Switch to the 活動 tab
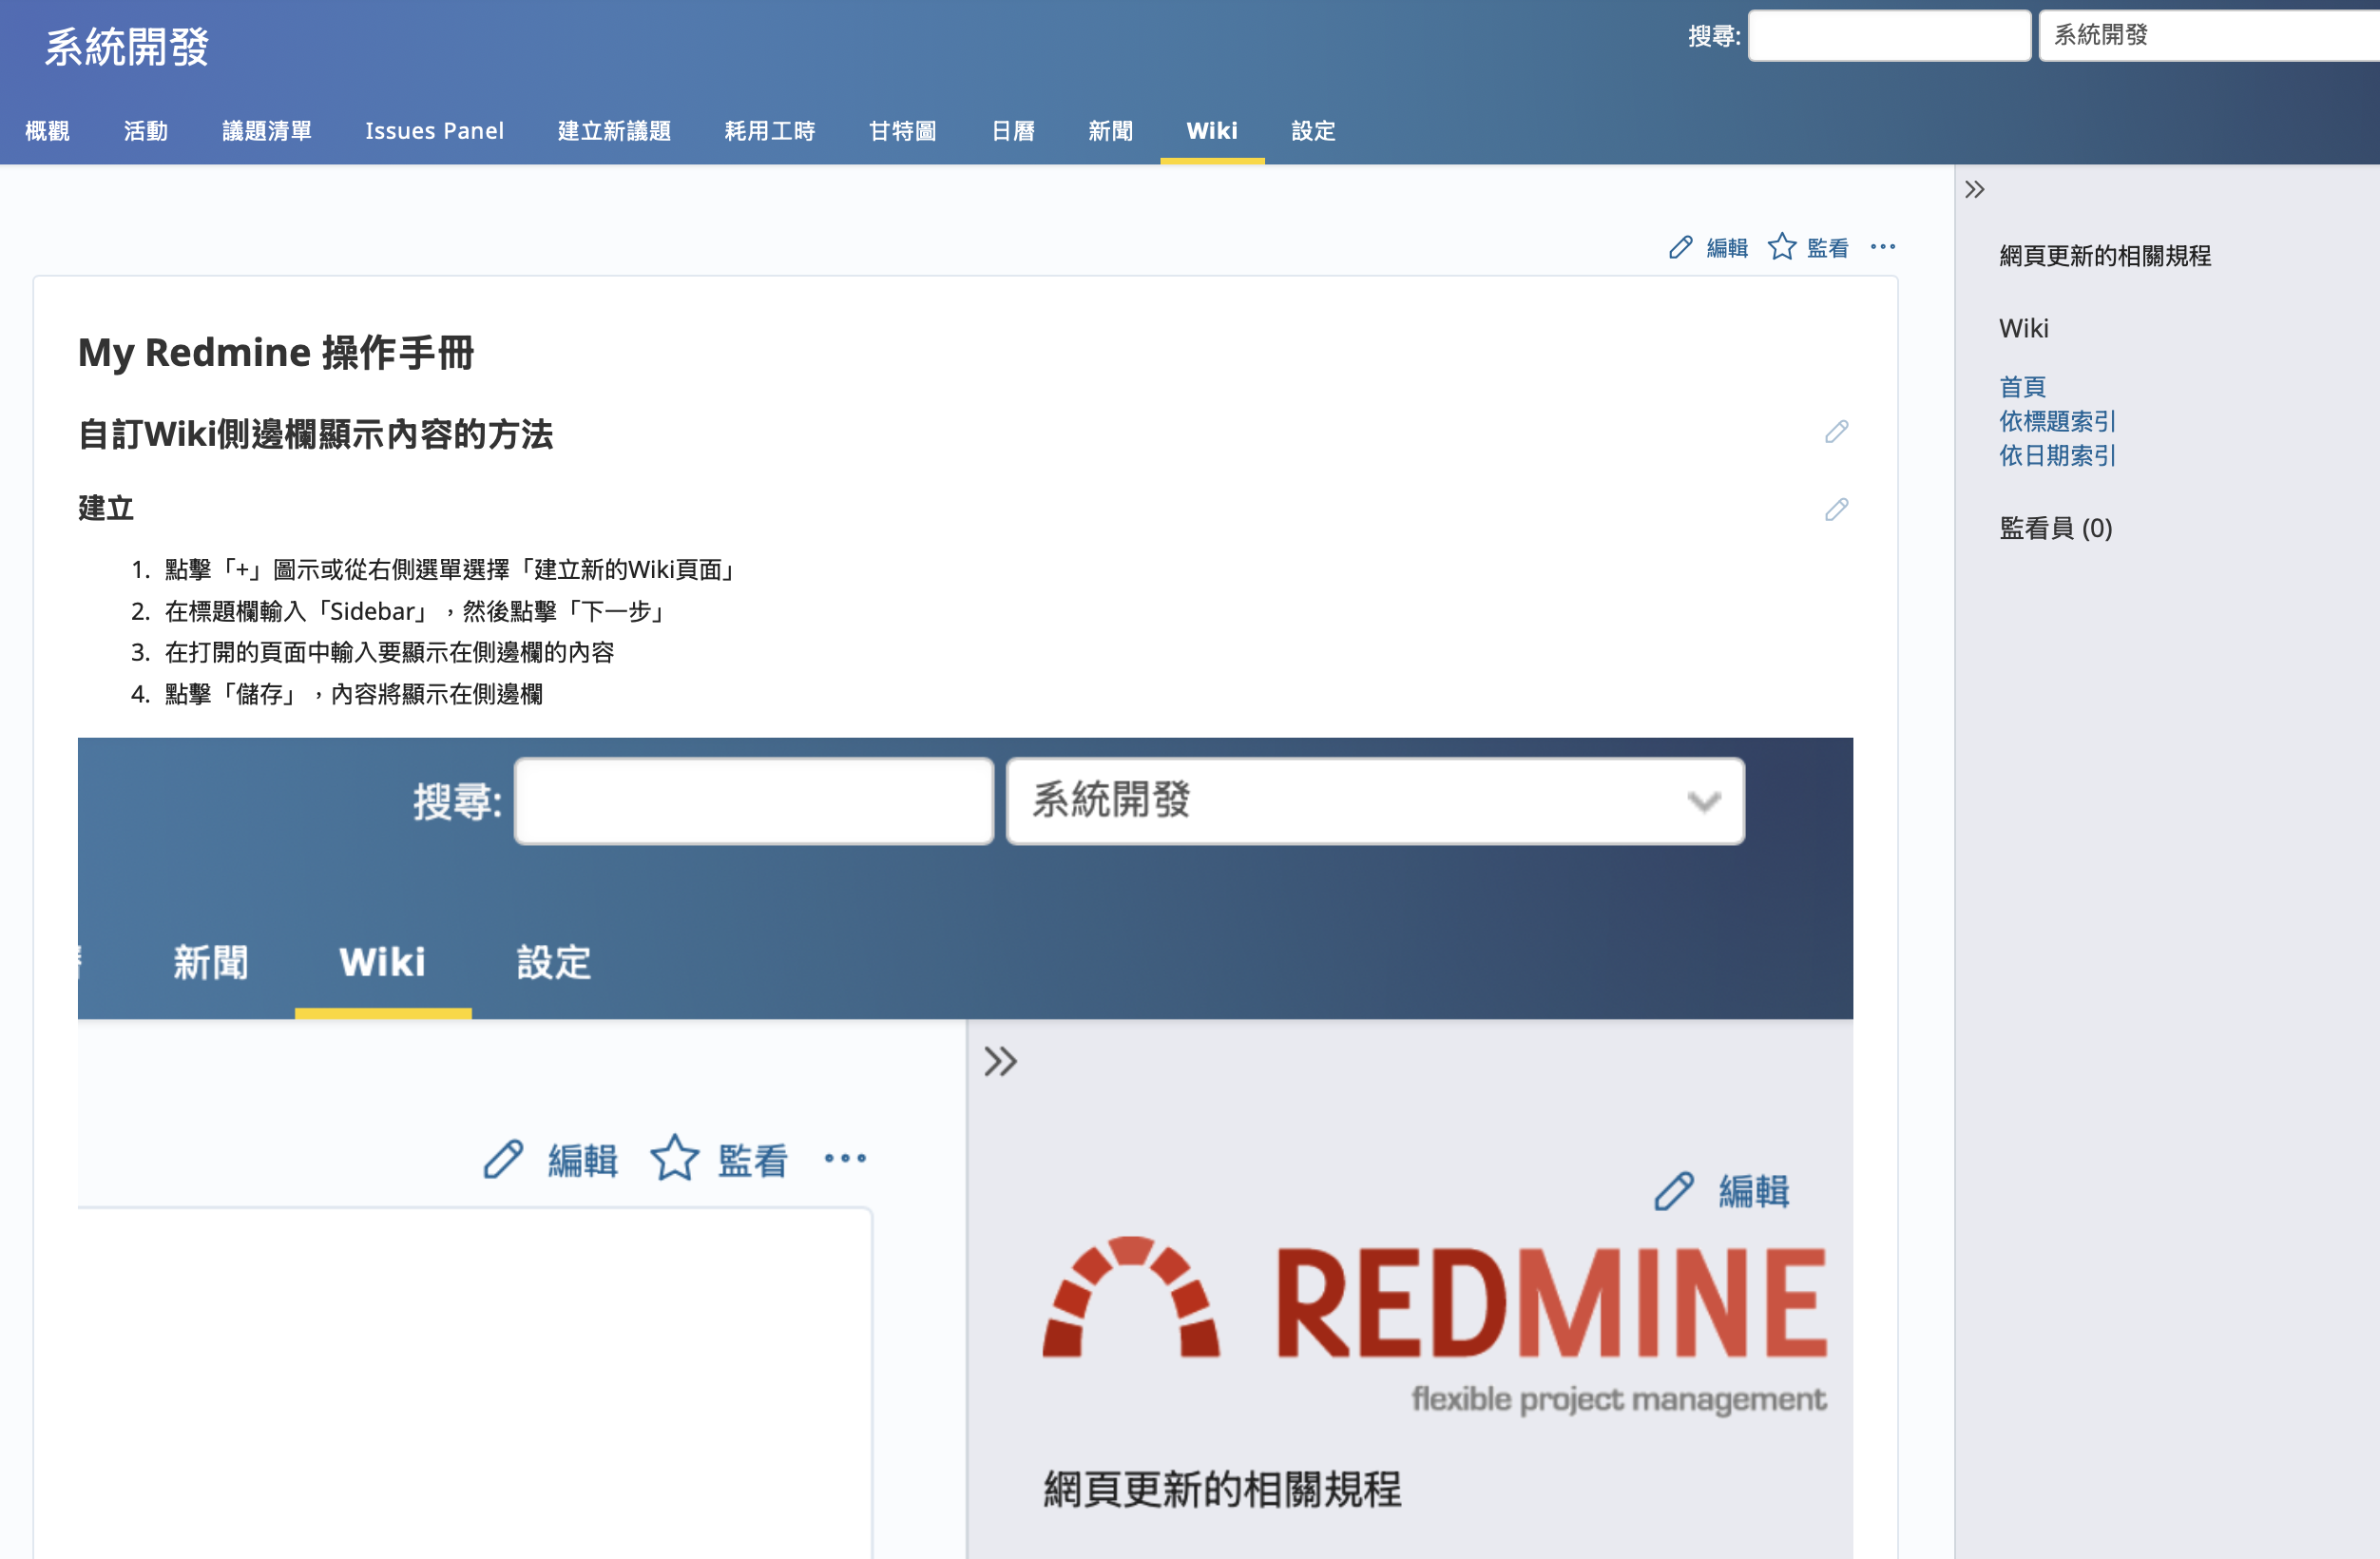Image resolution: width=2380 pixels, height=1559 pixels. [145, 131]
